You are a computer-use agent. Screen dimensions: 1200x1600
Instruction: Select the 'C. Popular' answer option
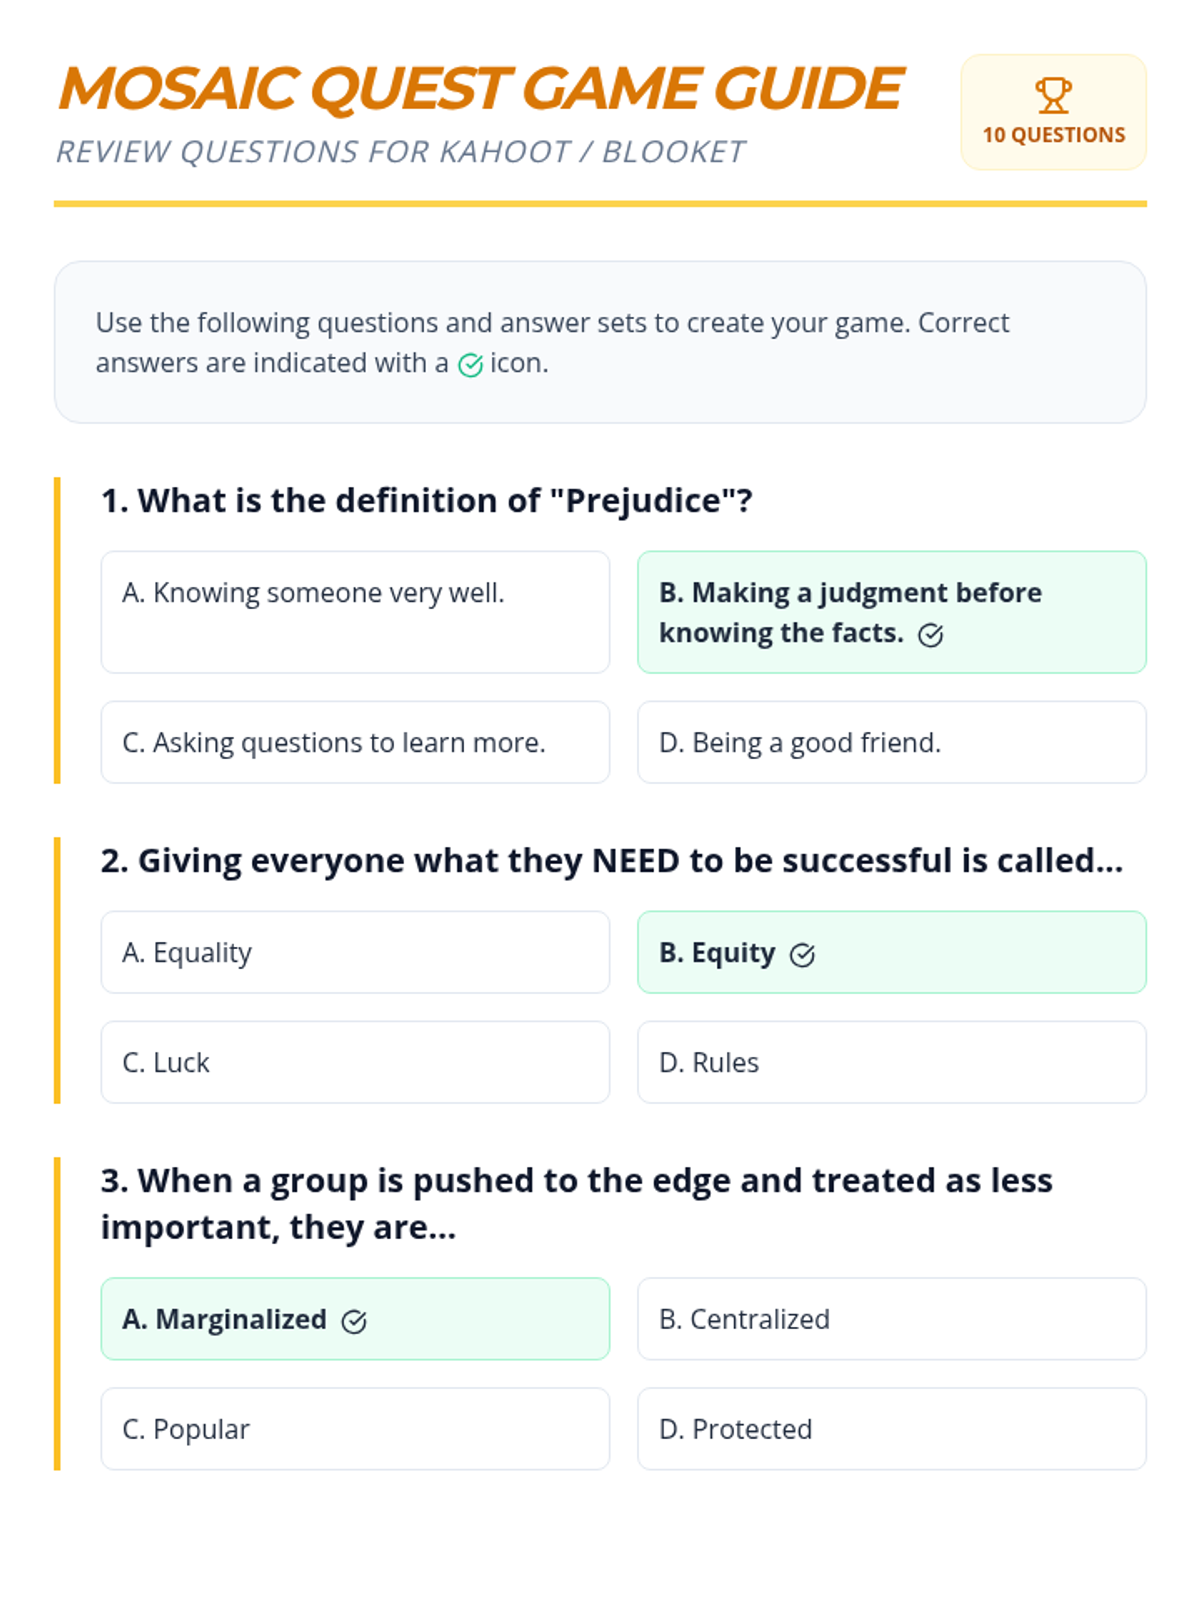click(355, 1429)
